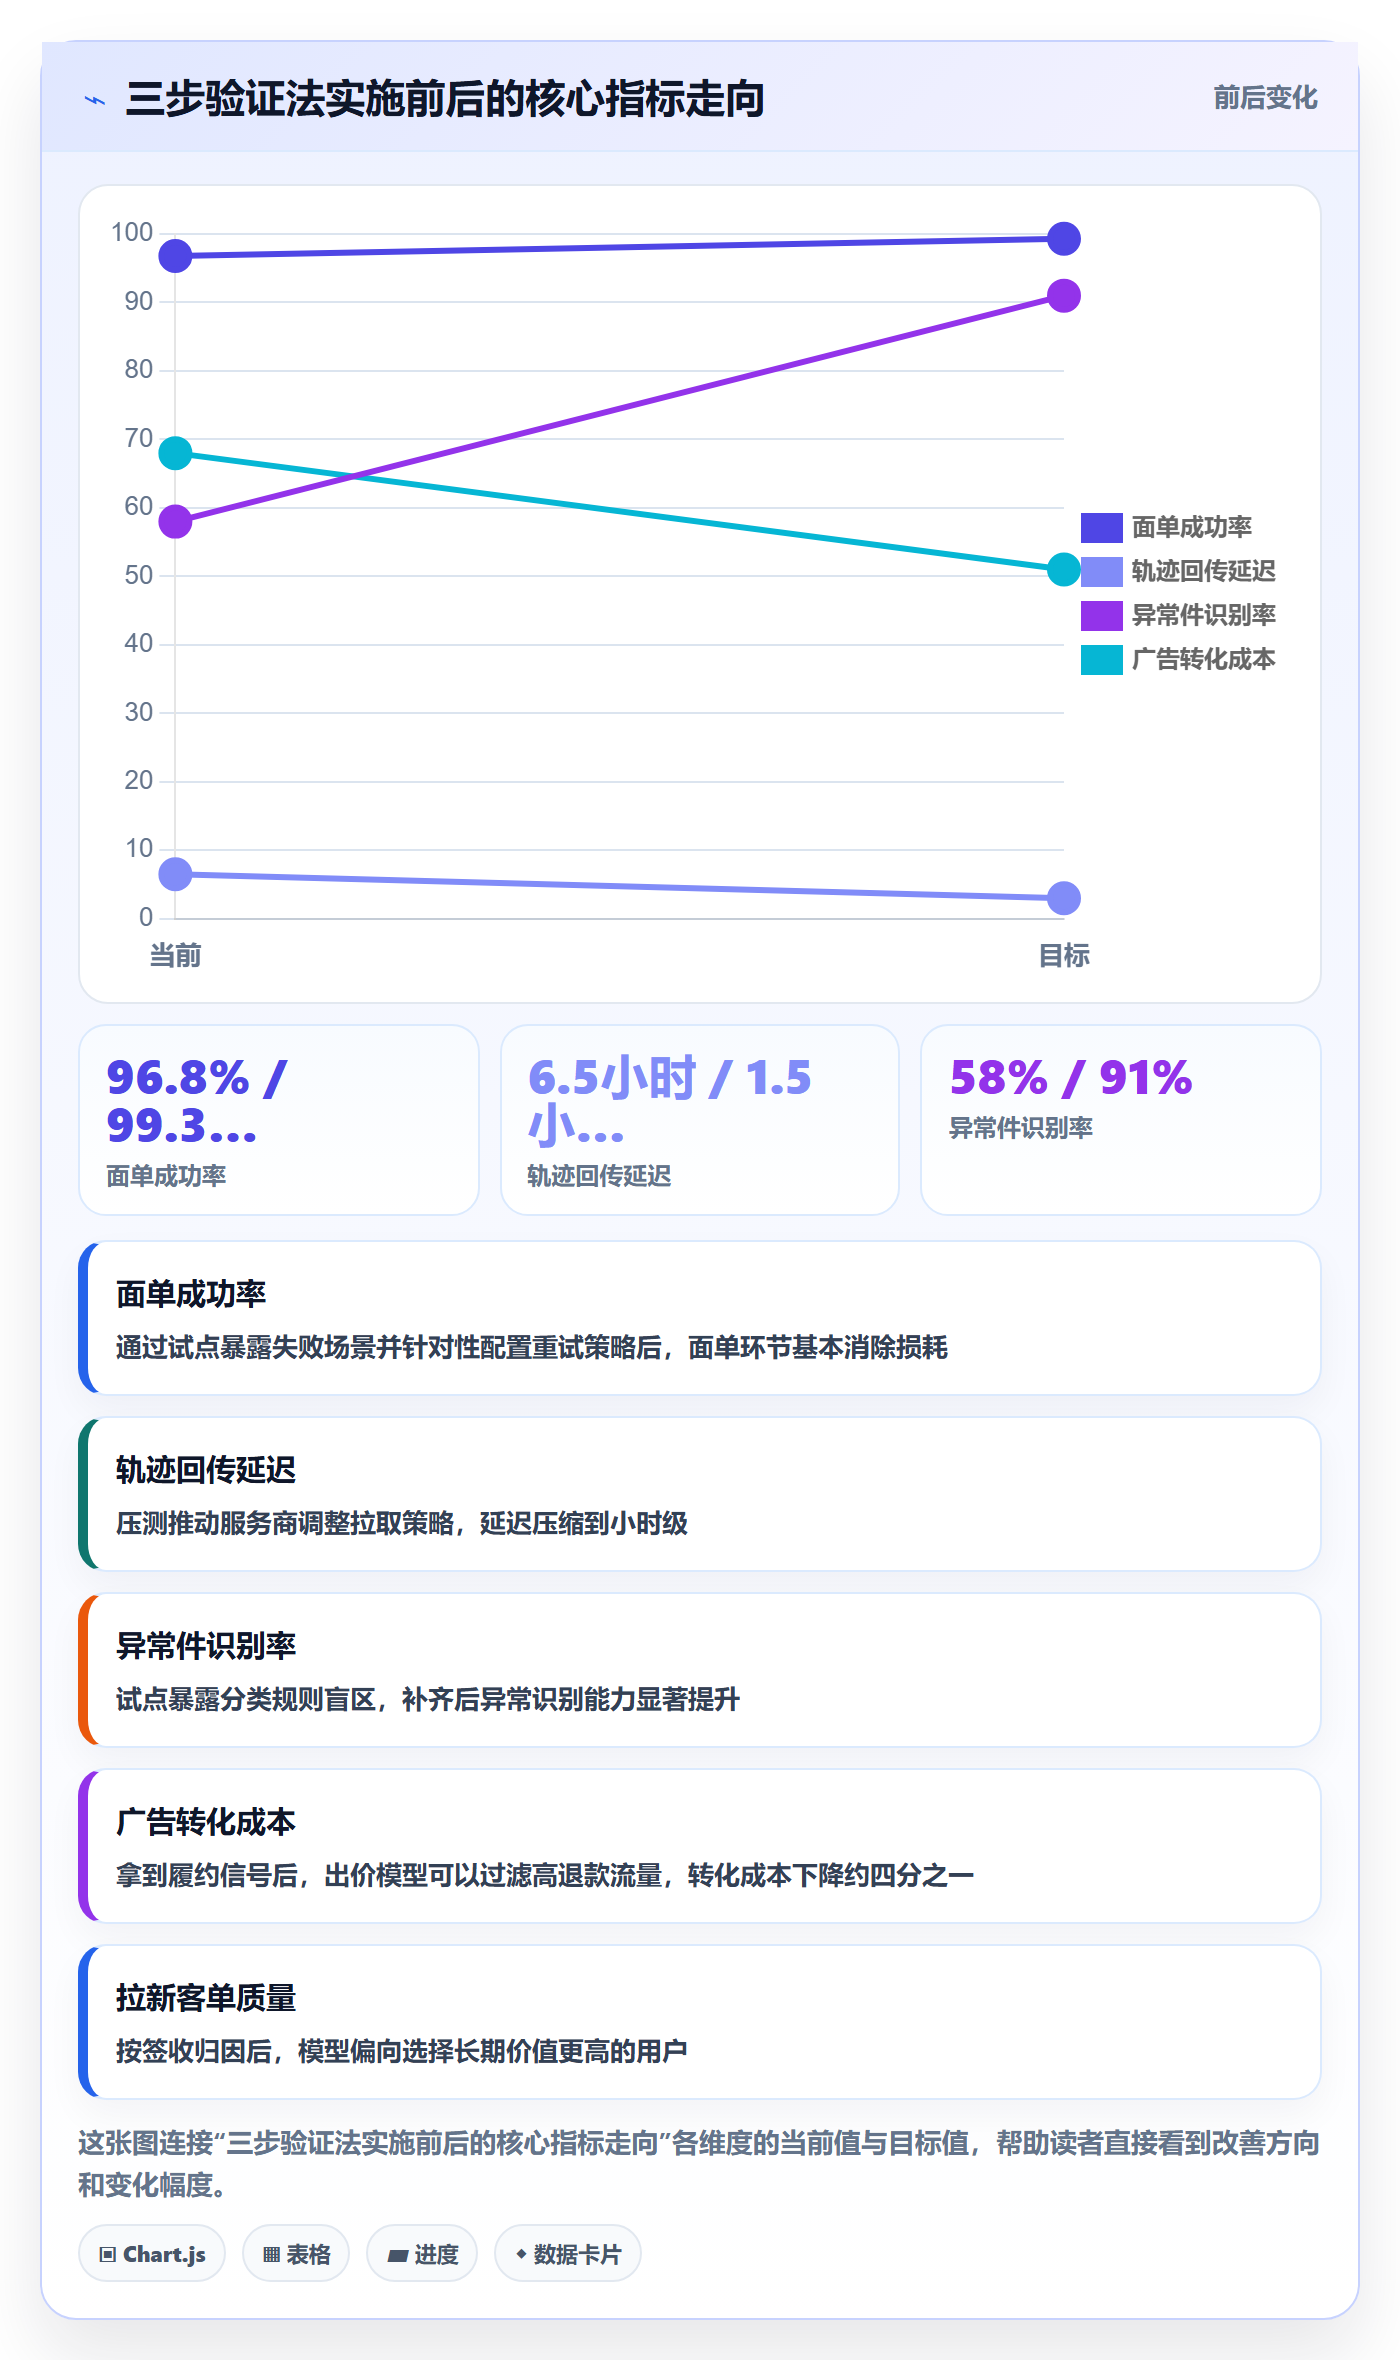Image resolution: width=1400 pixels, height=2360 pixels.
Task: Select the 广告转化成本 description card
Action: tap(700, 1846)
